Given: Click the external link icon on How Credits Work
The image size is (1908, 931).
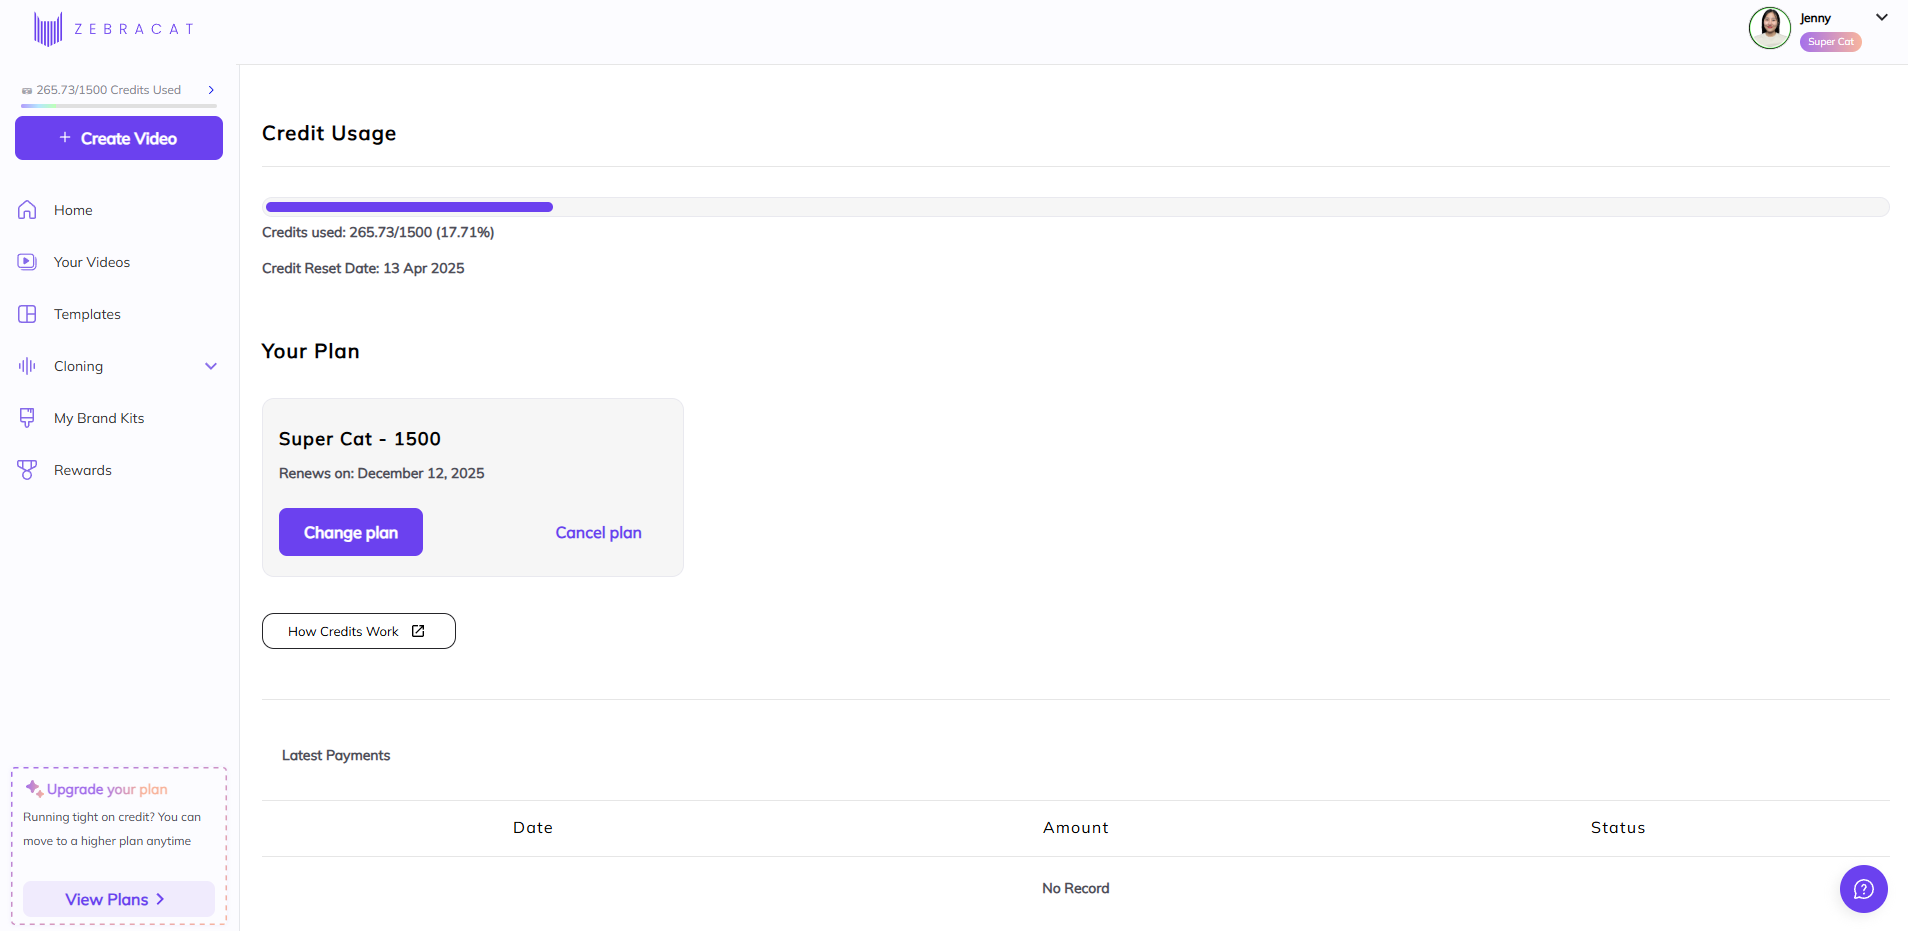Looking at the screenshot, I should [x=418, y=631].
